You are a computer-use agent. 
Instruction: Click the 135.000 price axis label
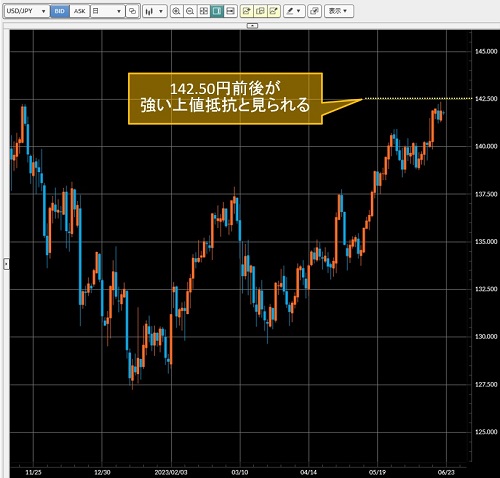coord(486,242)
